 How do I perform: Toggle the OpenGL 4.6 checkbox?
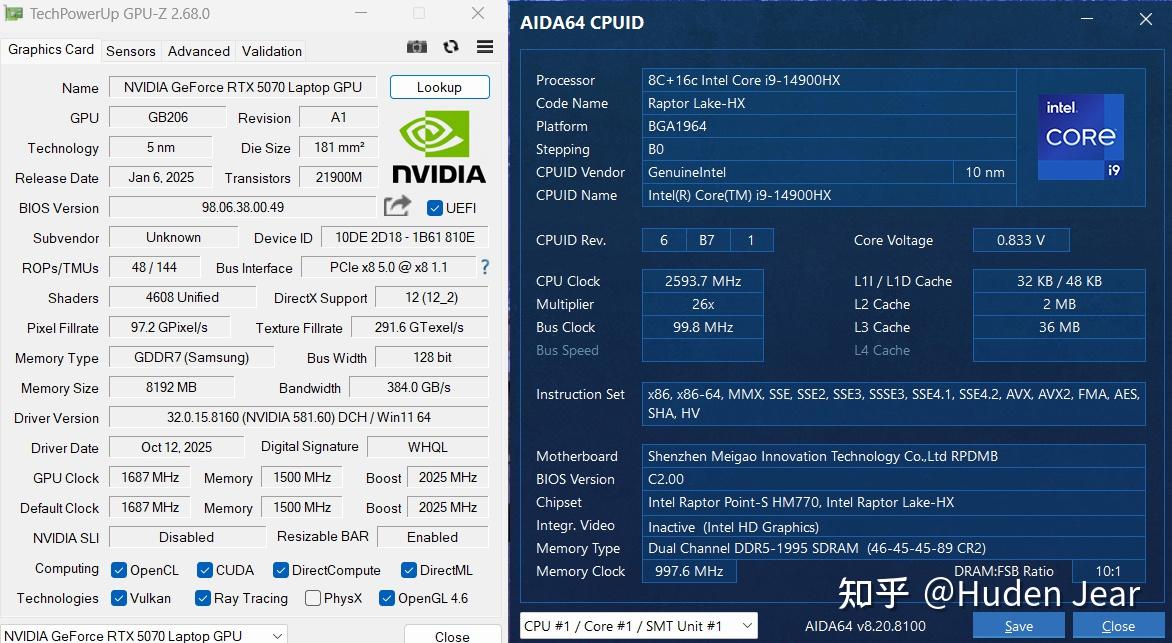tap(386, 597)
